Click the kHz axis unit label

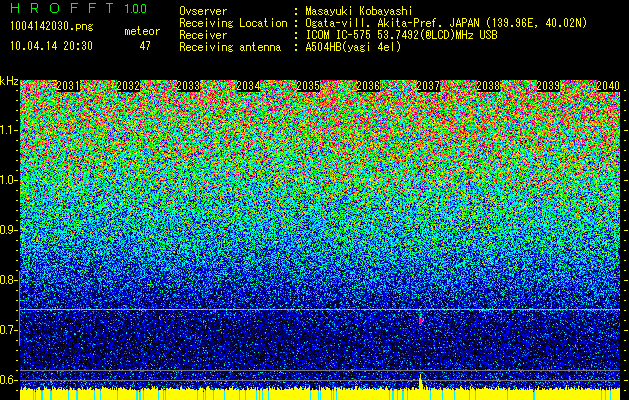(x=9, y=81)
